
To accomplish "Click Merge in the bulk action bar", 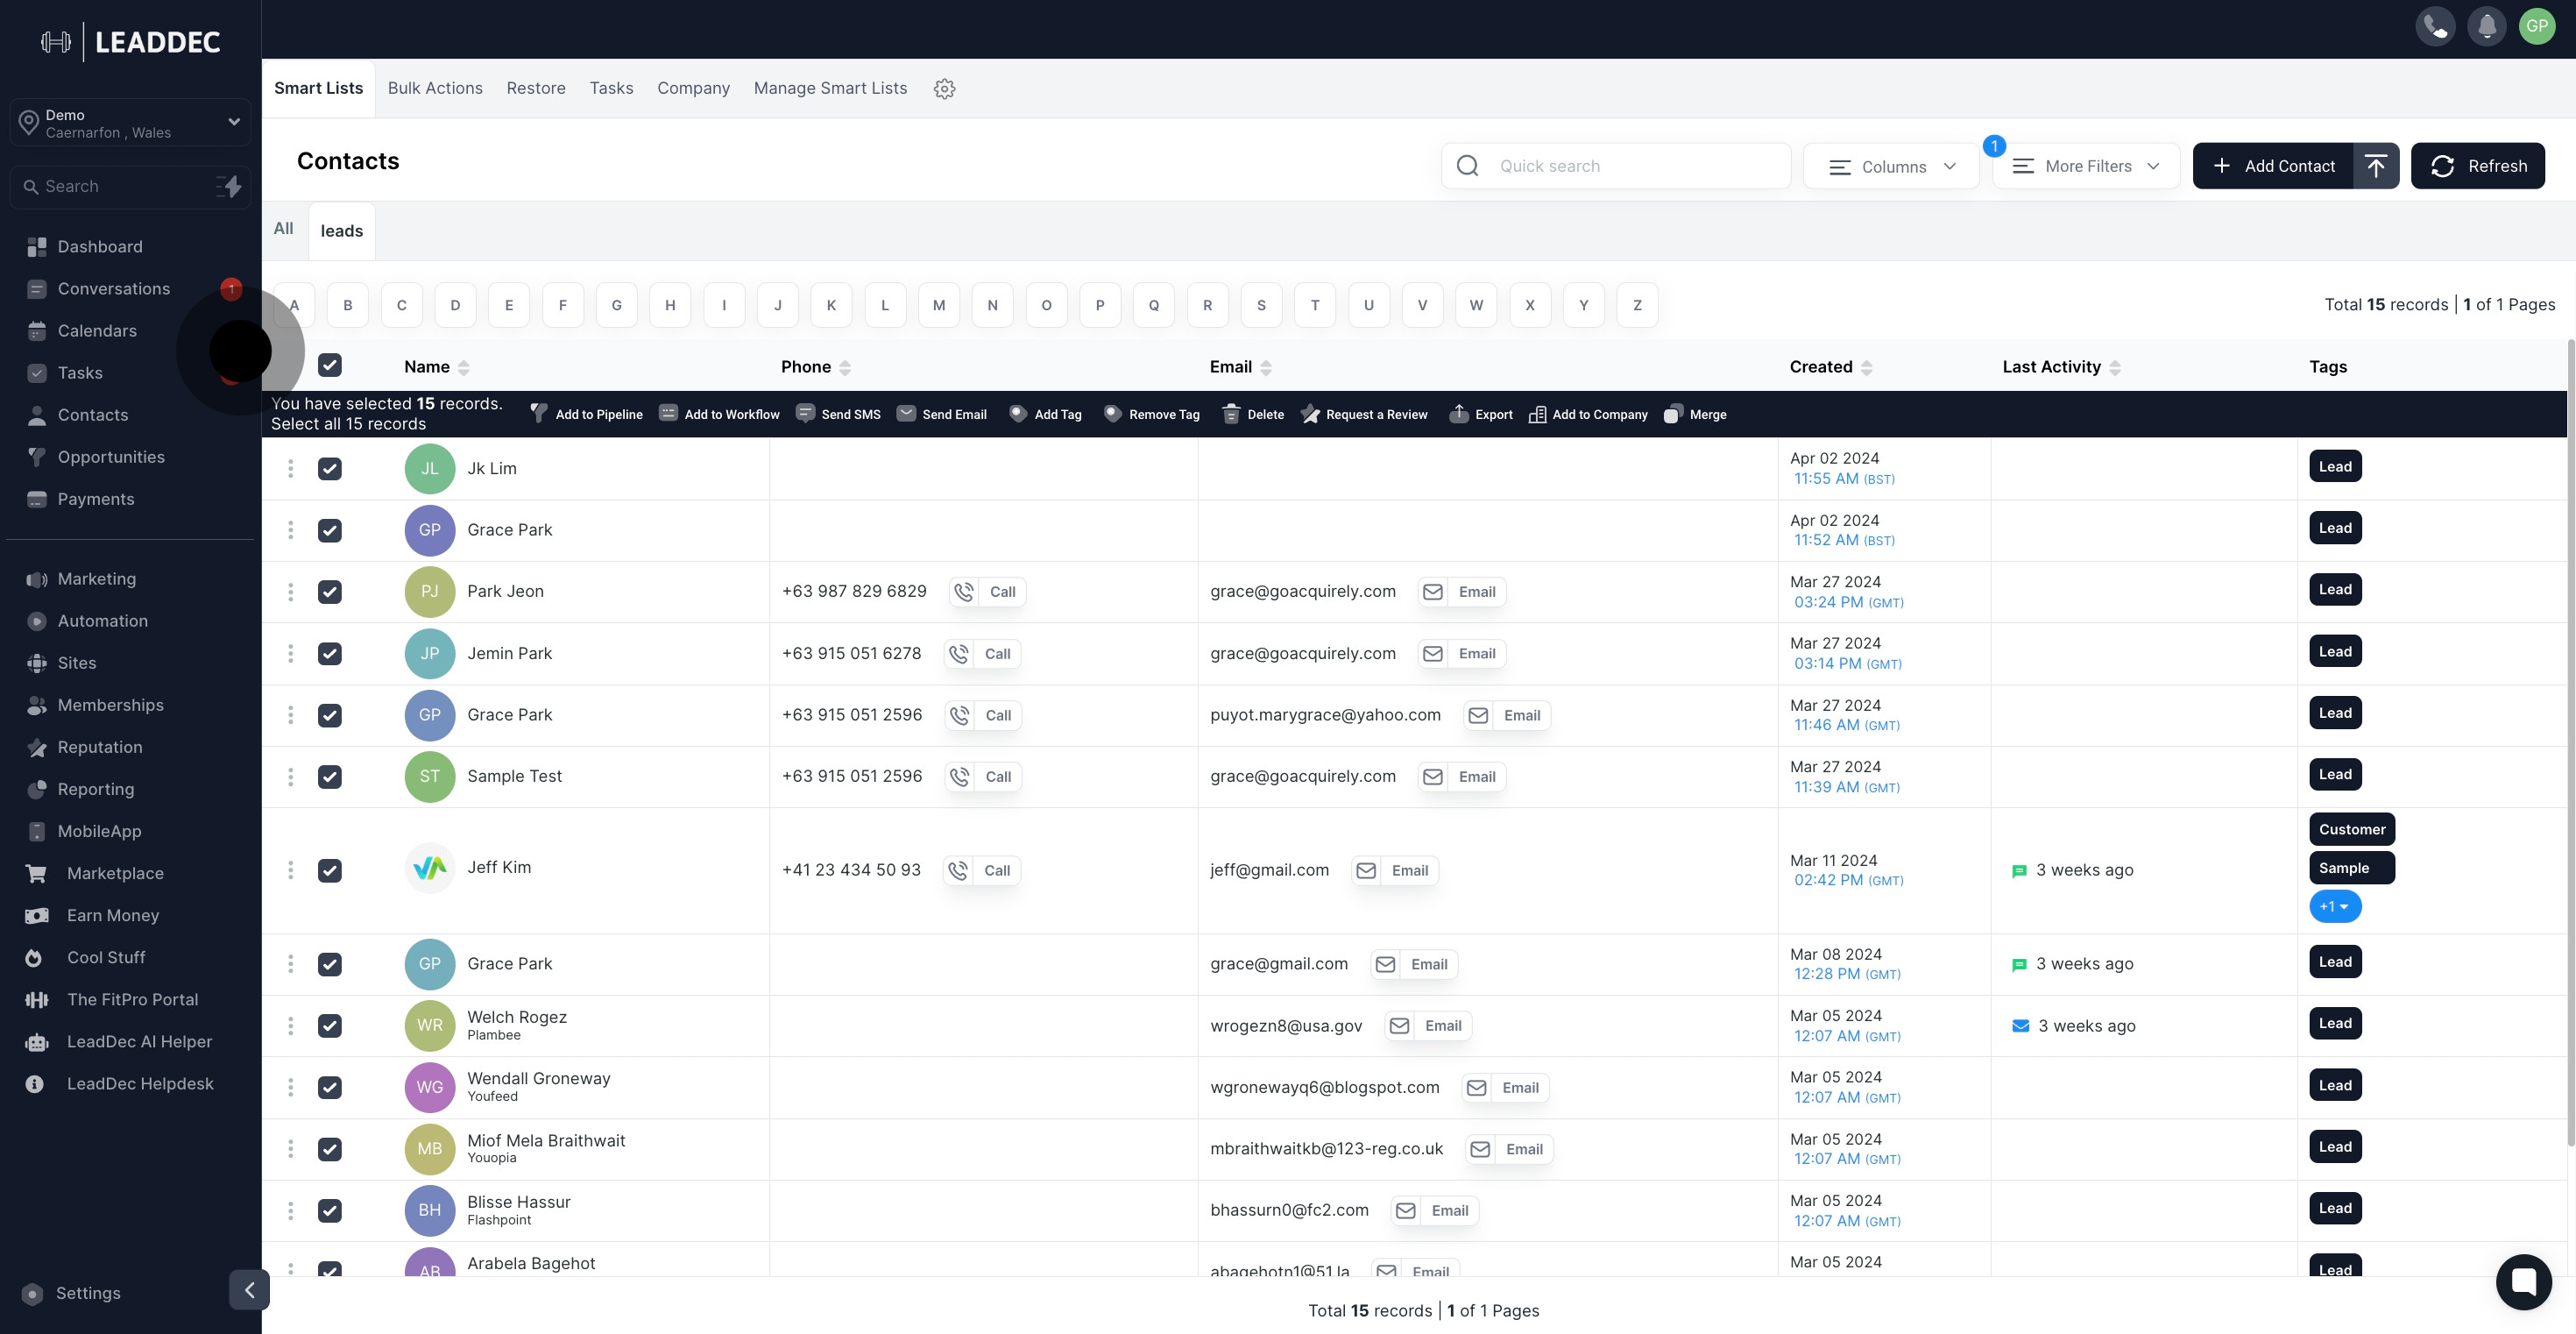I will point(1695,414).
